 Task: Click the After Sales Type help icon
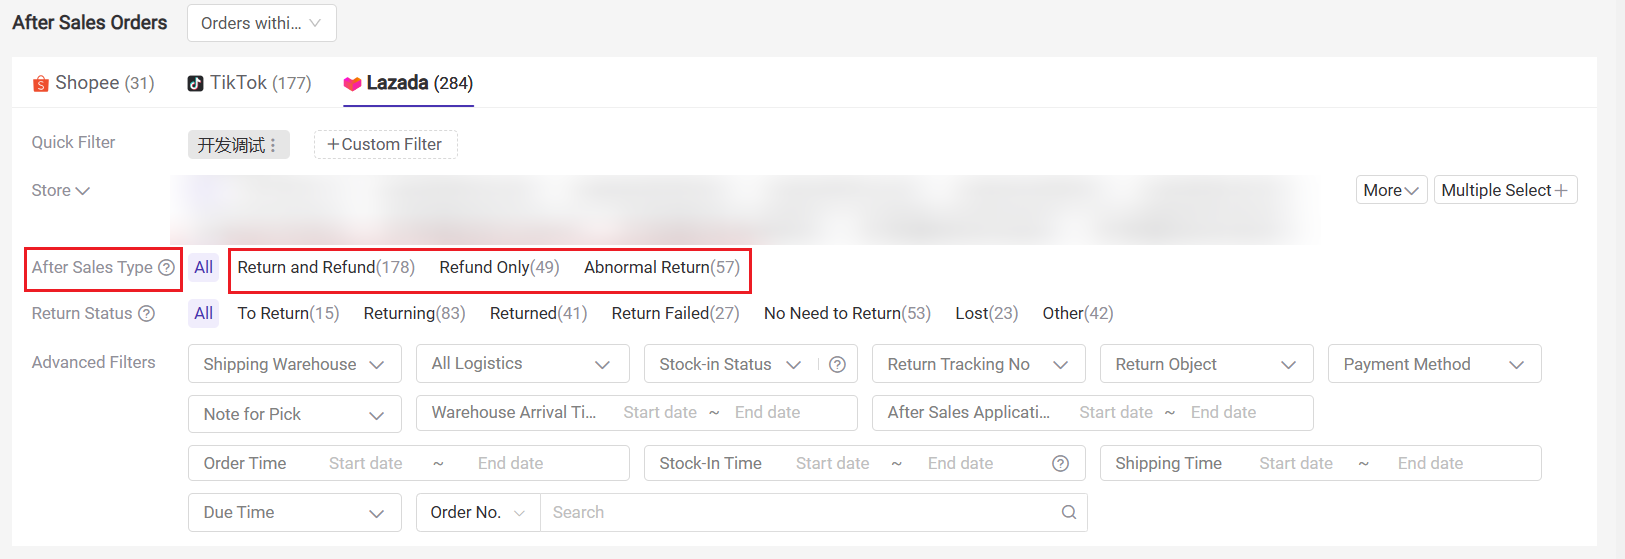click(x=166, y=268)
